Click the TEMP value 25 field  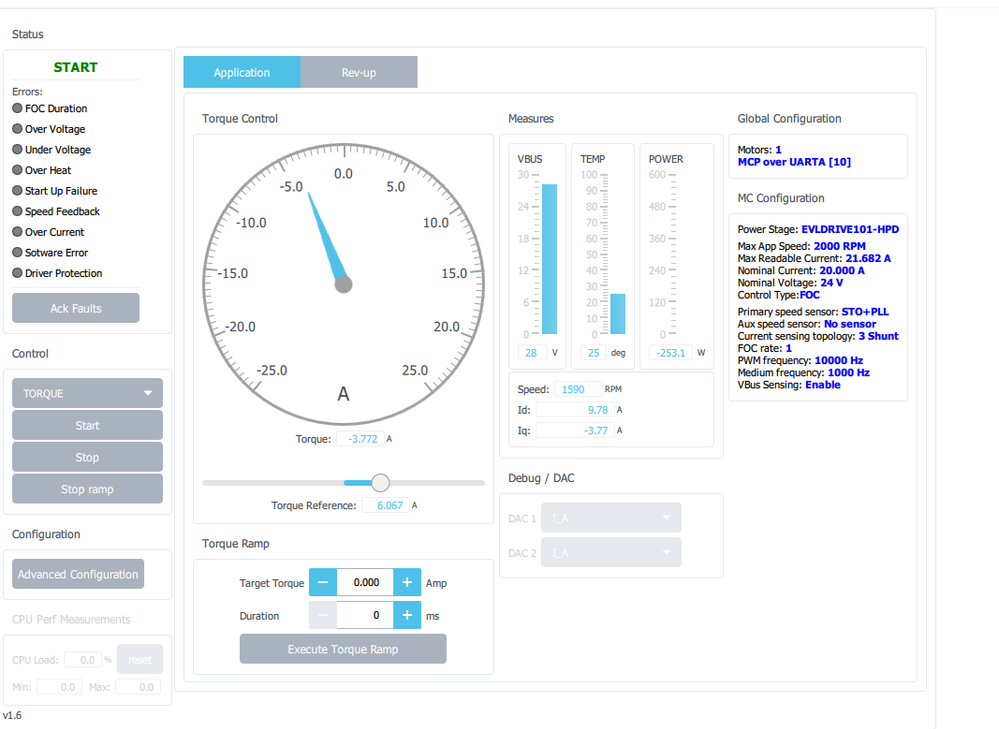pos(593,352)
